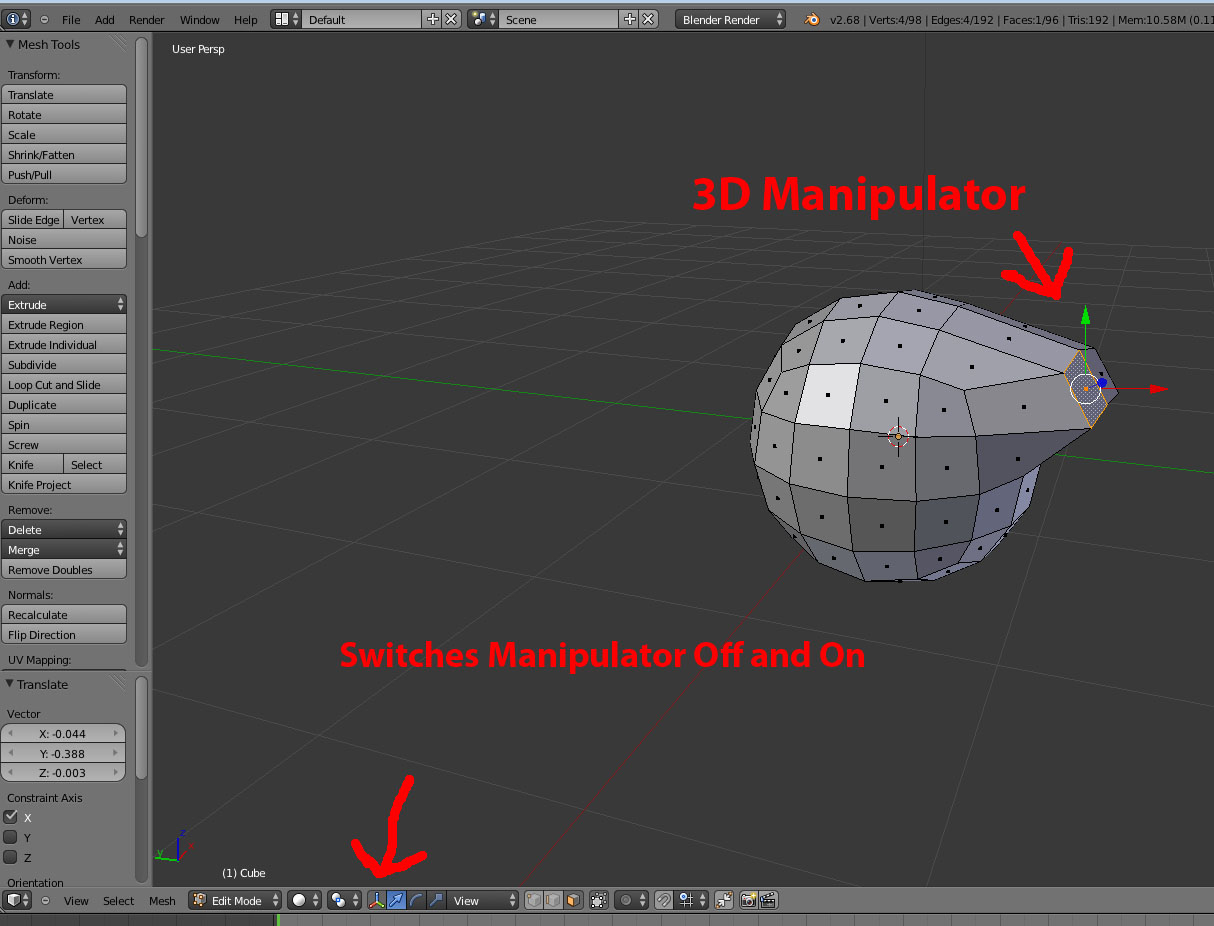Switch to vertex select mode
This screenshot has width=1214, height=926.
535,900
